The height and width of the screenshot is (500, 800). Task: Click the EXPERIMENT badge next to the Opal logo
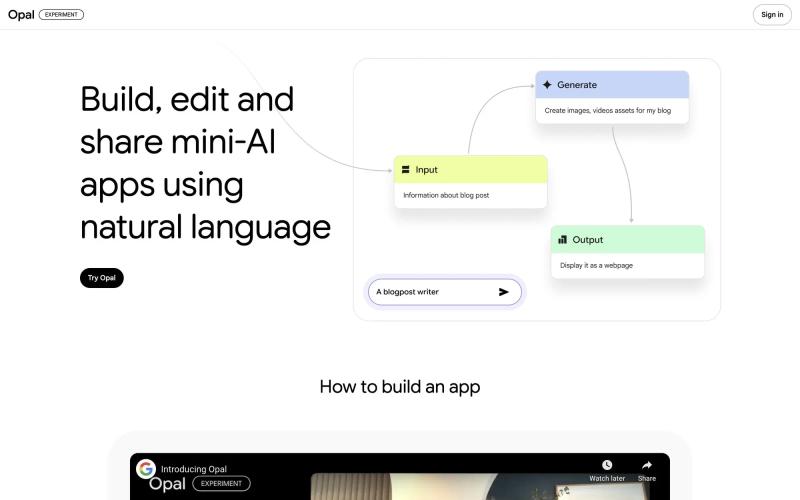(x=61, y=15)
